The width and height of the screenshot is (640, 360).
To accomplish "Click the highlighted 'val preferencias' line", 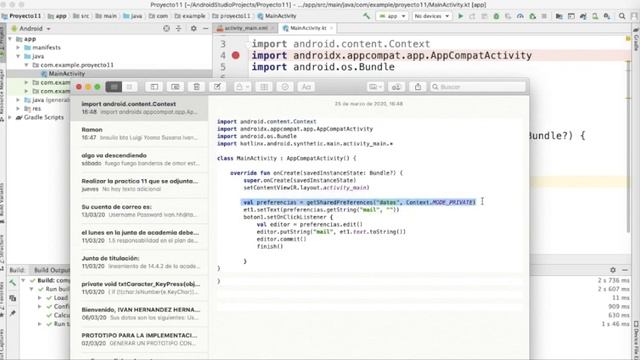I will click(358, 202).
